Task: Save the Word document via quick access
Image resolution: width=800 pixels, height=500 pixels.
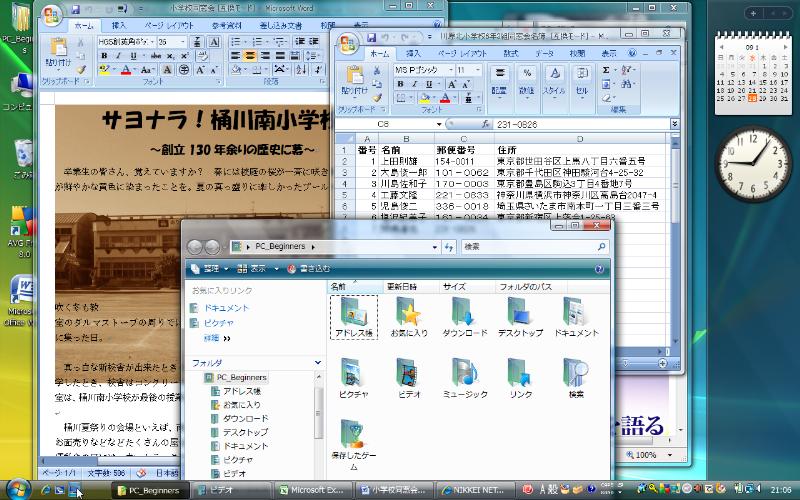Action: pos(76,9)
